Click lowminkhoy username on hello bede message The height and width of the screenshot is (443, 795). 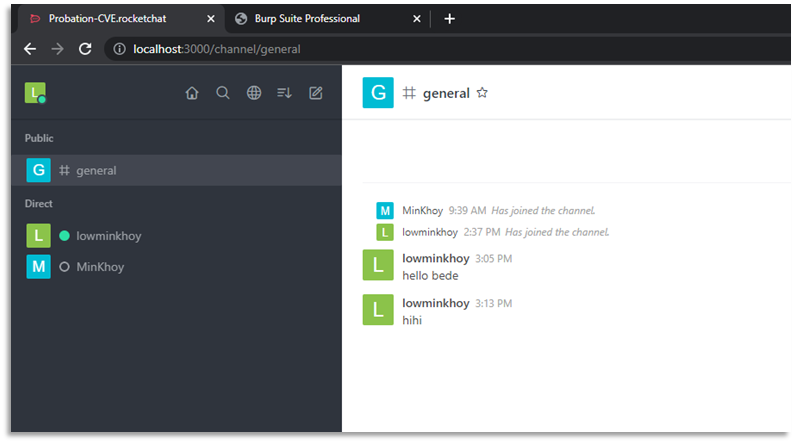point(436,259)
